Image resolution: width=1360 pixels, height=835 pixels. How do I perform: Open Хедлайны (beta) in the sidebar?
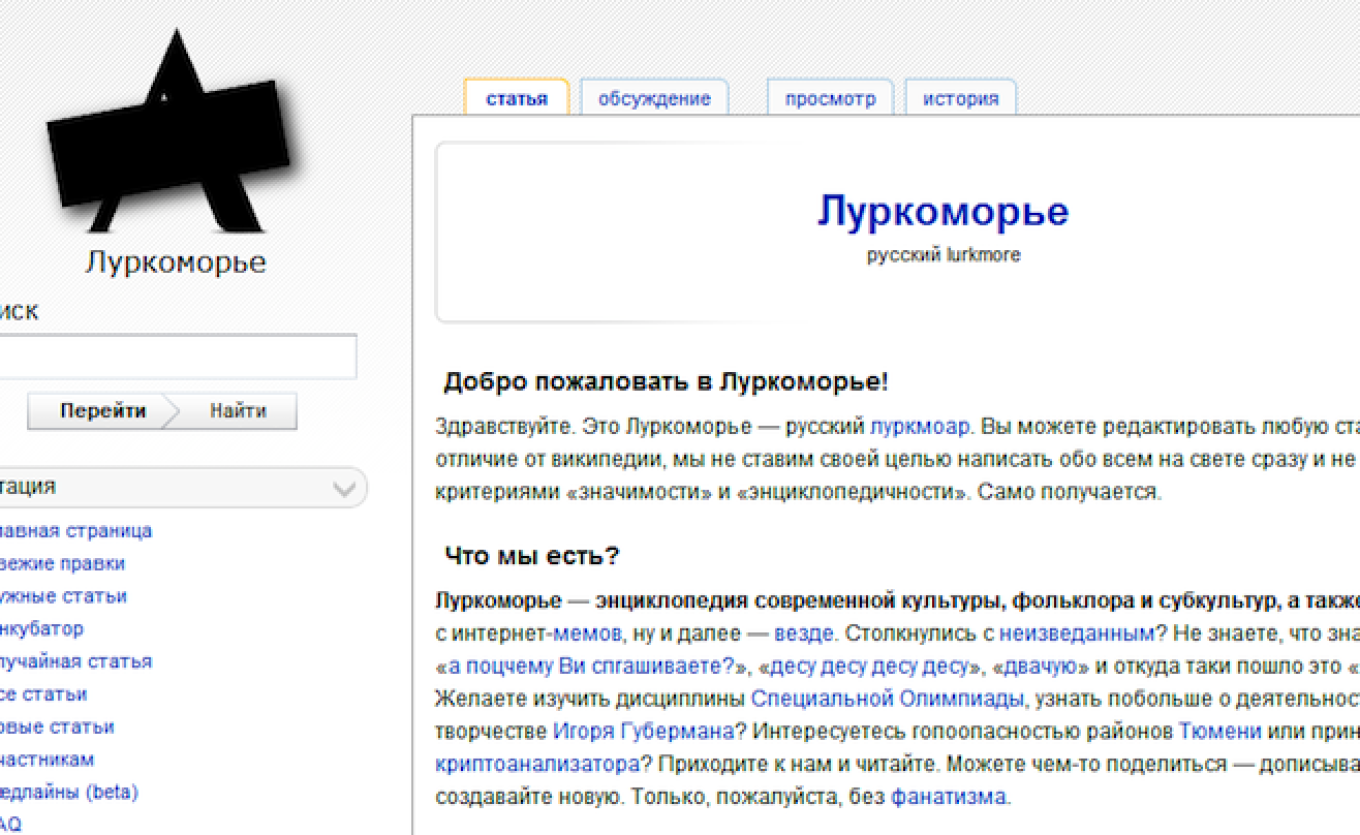tap(70, 792)
